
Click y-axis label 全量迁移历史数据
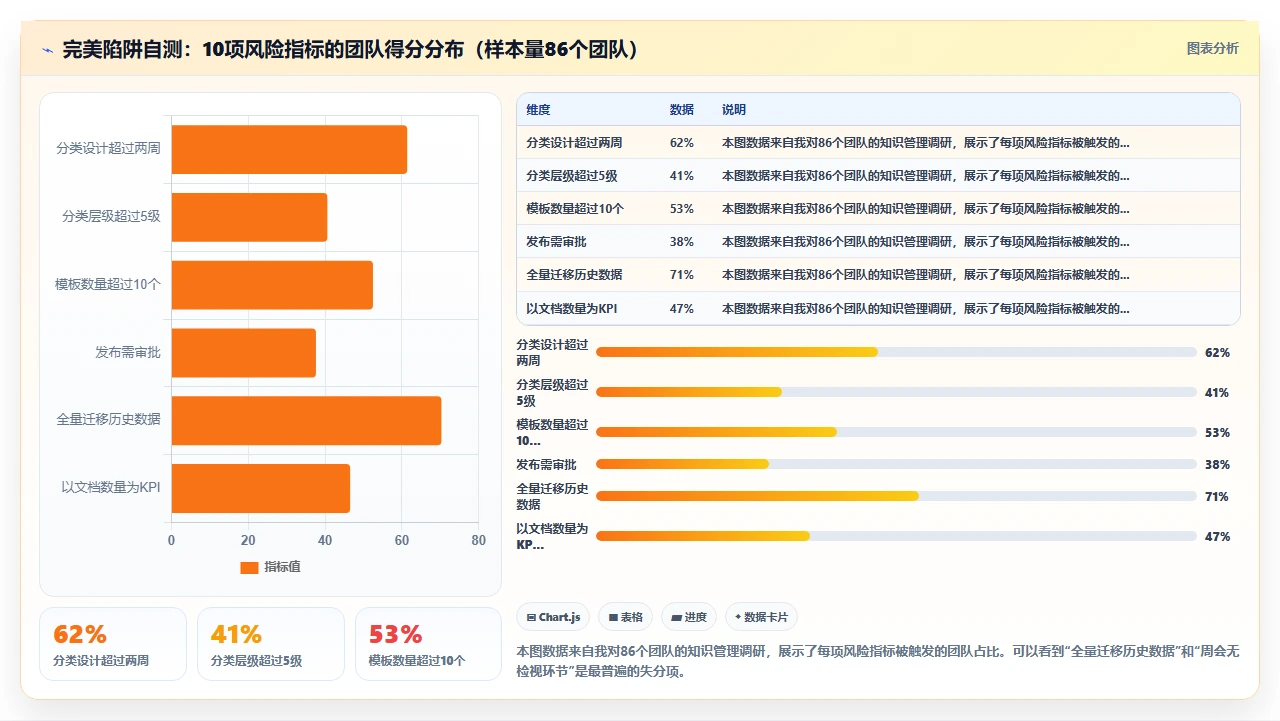pos(108,420)
